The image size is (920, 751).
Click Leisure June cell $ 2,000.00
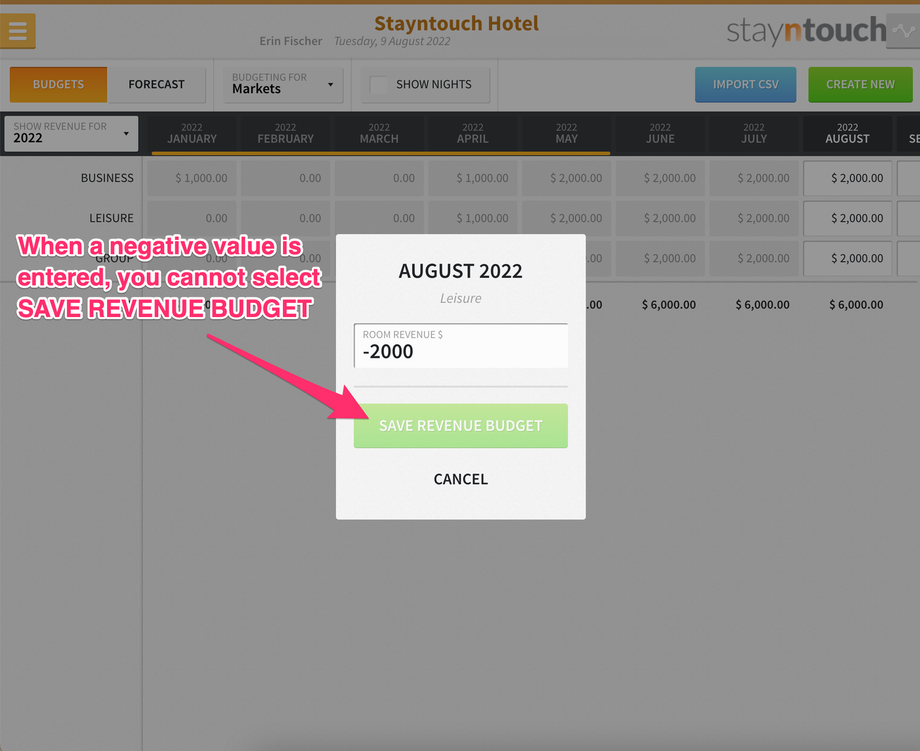point(660,218)
